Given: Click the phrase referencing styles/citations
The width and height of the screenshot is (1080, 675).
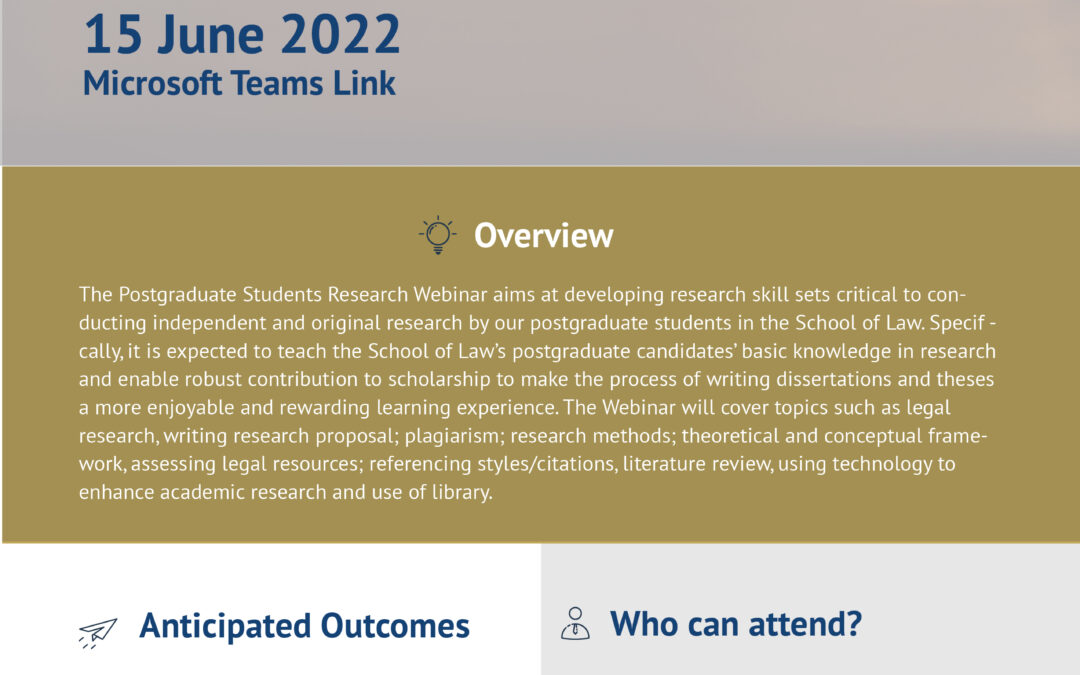Looking at the screenshot, I should (x=492, y=464).
